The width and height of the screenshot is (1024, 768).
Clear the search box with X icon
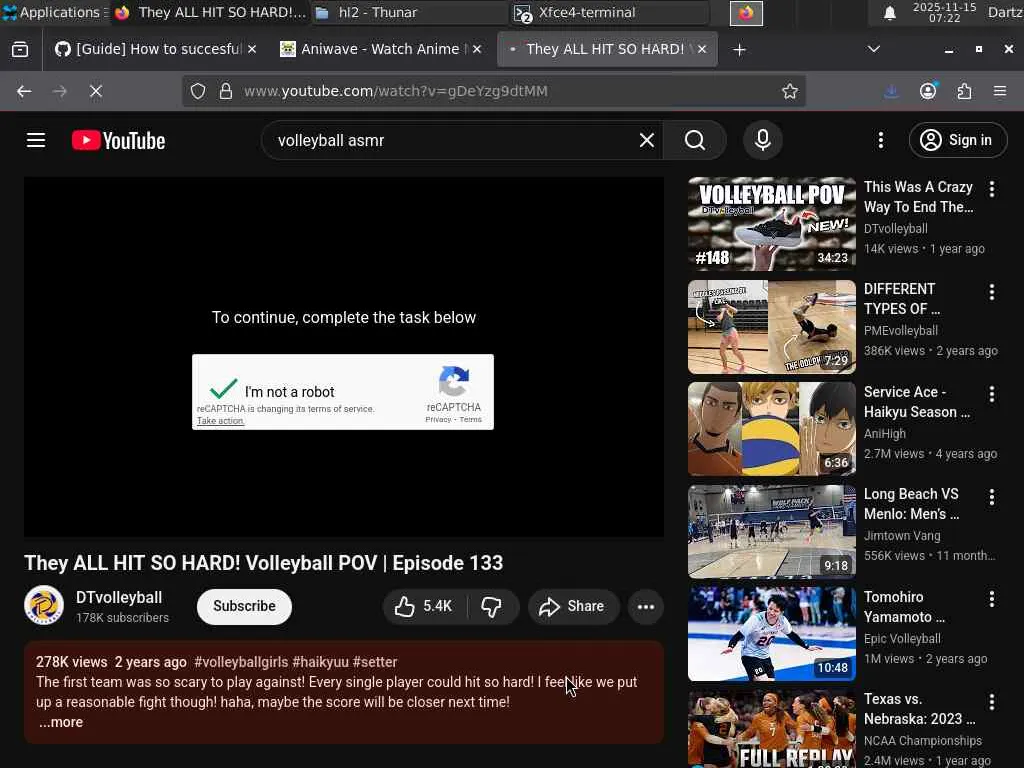[x=647, y=140]
